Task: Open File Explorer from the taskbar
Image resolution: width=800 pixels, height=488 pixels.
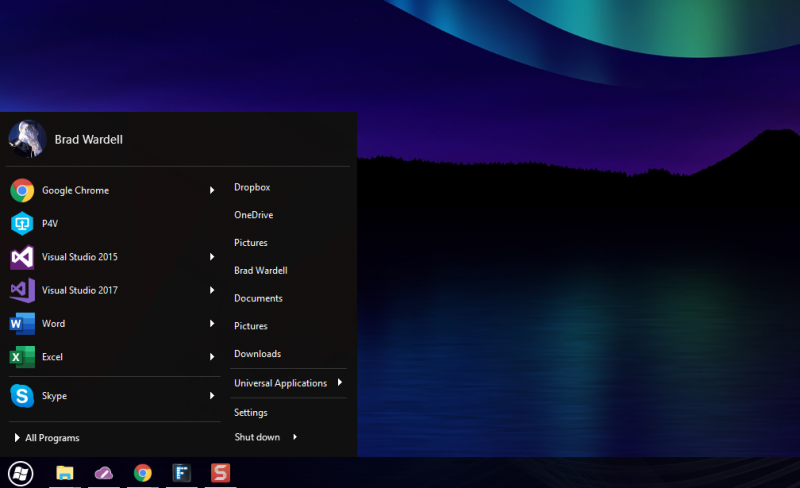Action: (x=65, y=473)
